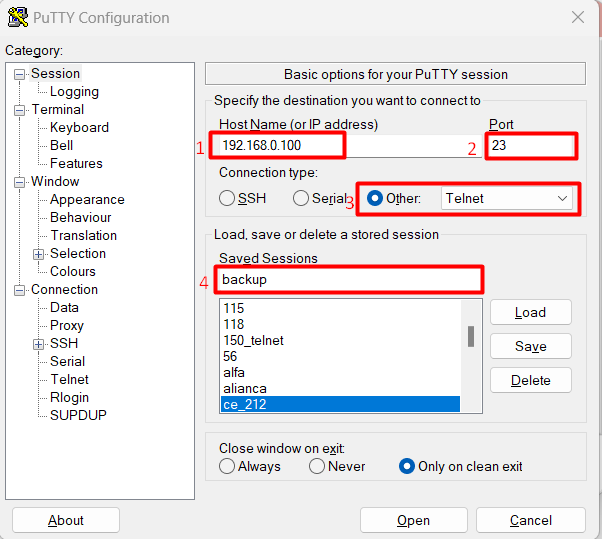
Task: Open the Behaviour settings category
Action: (x=81, y=217)
